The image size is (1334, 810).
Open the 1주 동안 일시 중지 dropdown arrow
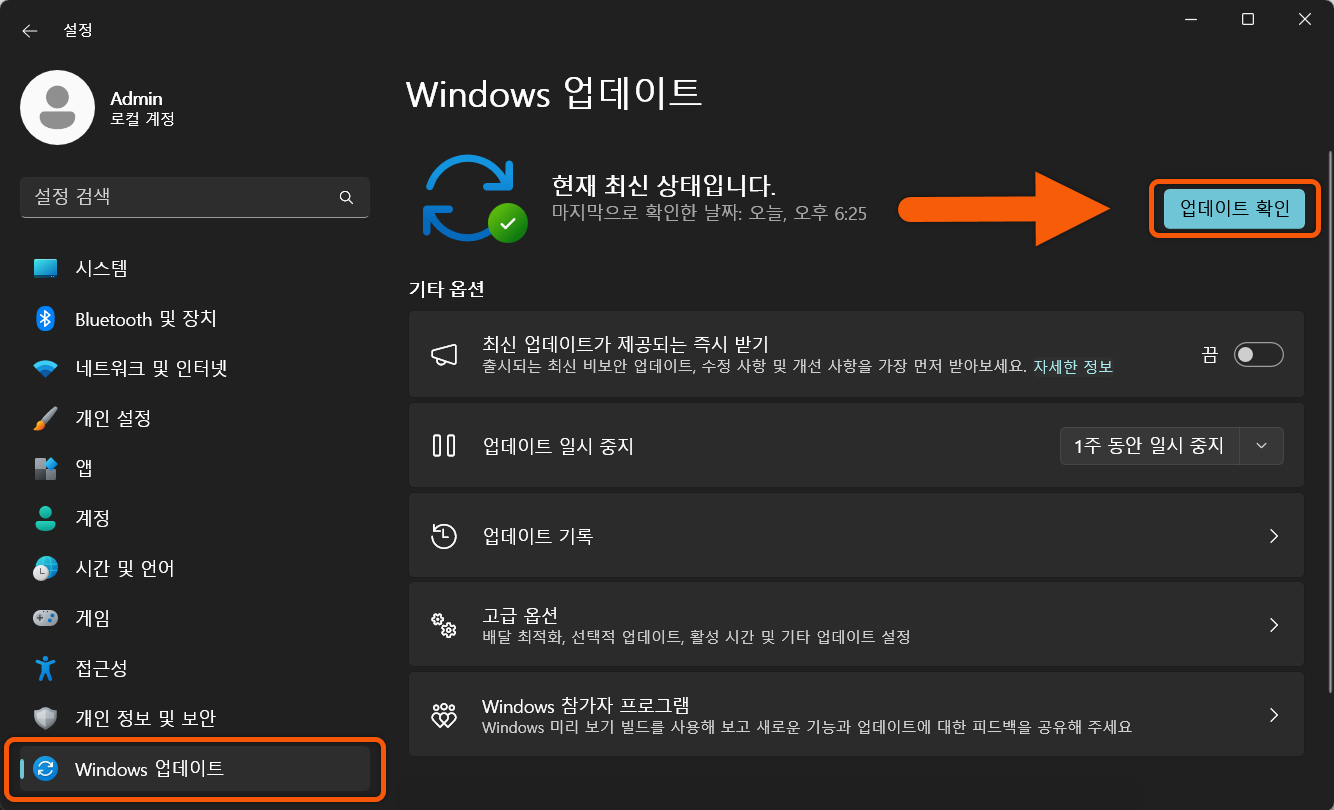pos(1261,446)
